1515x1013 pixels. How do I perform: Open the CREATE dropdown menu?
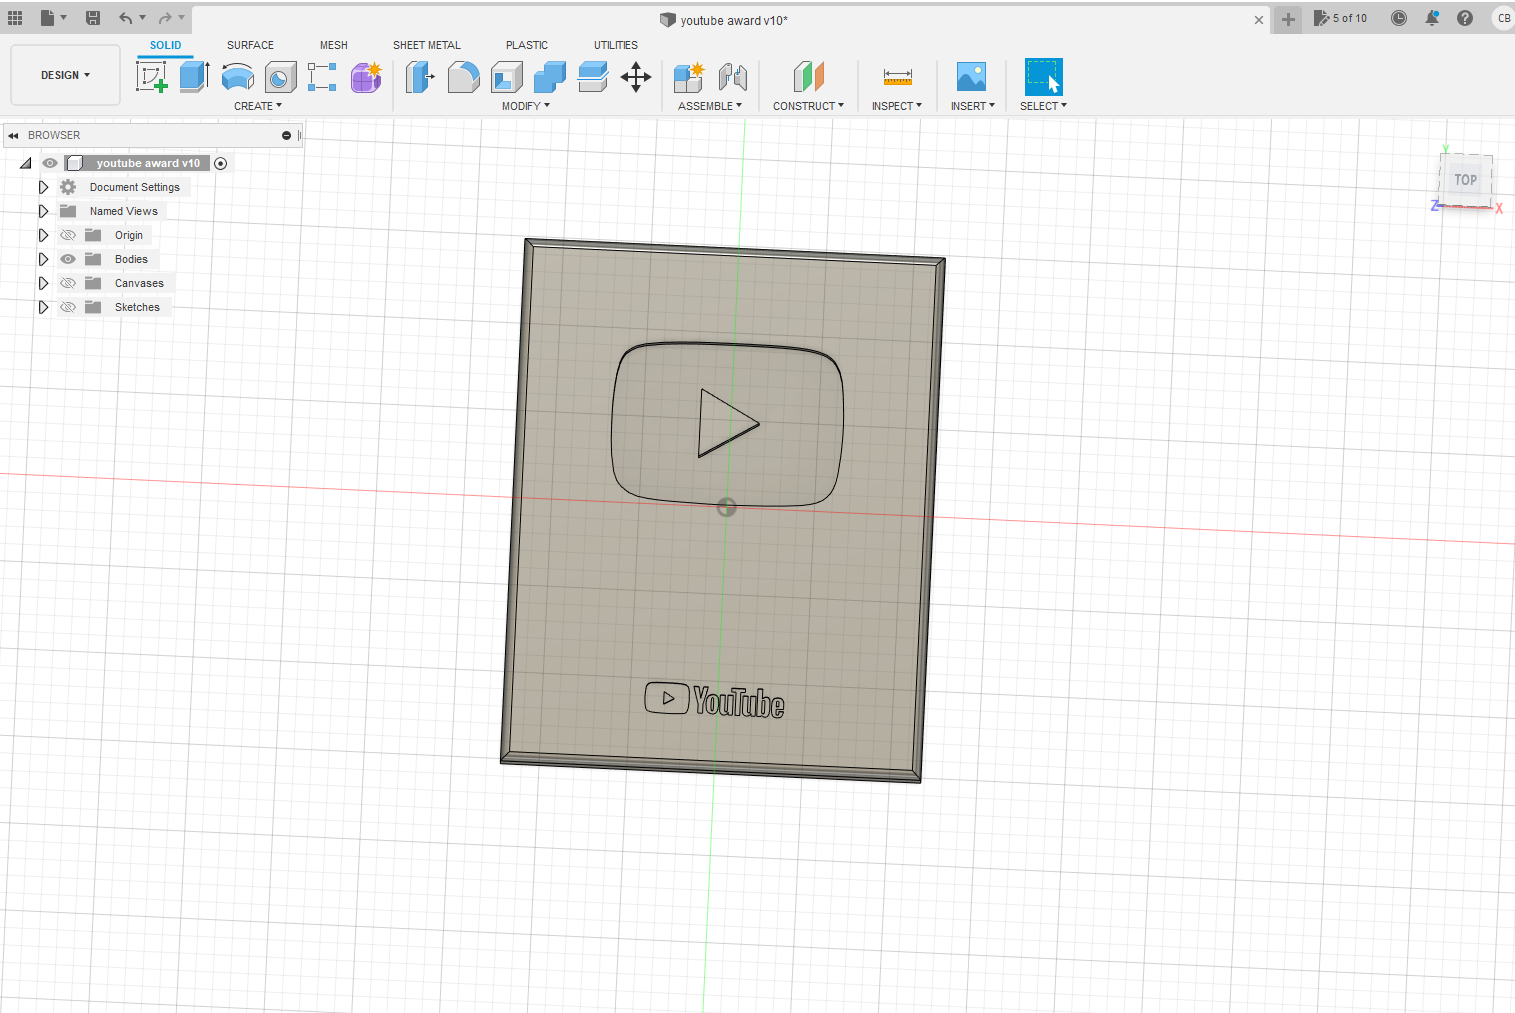[257, 105]
